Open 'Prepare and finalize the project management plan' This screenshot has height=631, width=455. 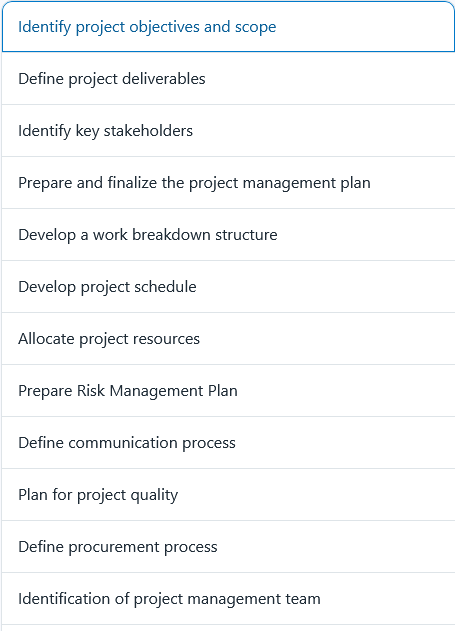tap(228, 182)
